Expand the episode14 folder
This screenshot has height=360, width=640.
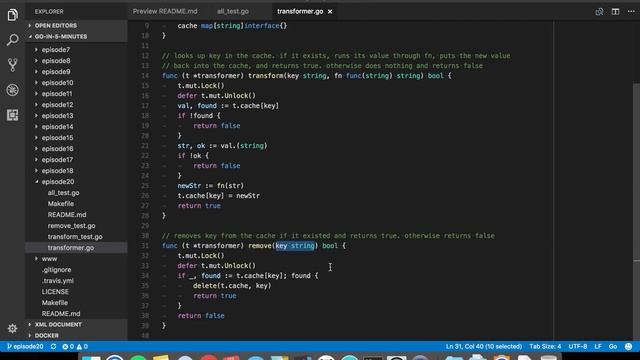point(76,127)
